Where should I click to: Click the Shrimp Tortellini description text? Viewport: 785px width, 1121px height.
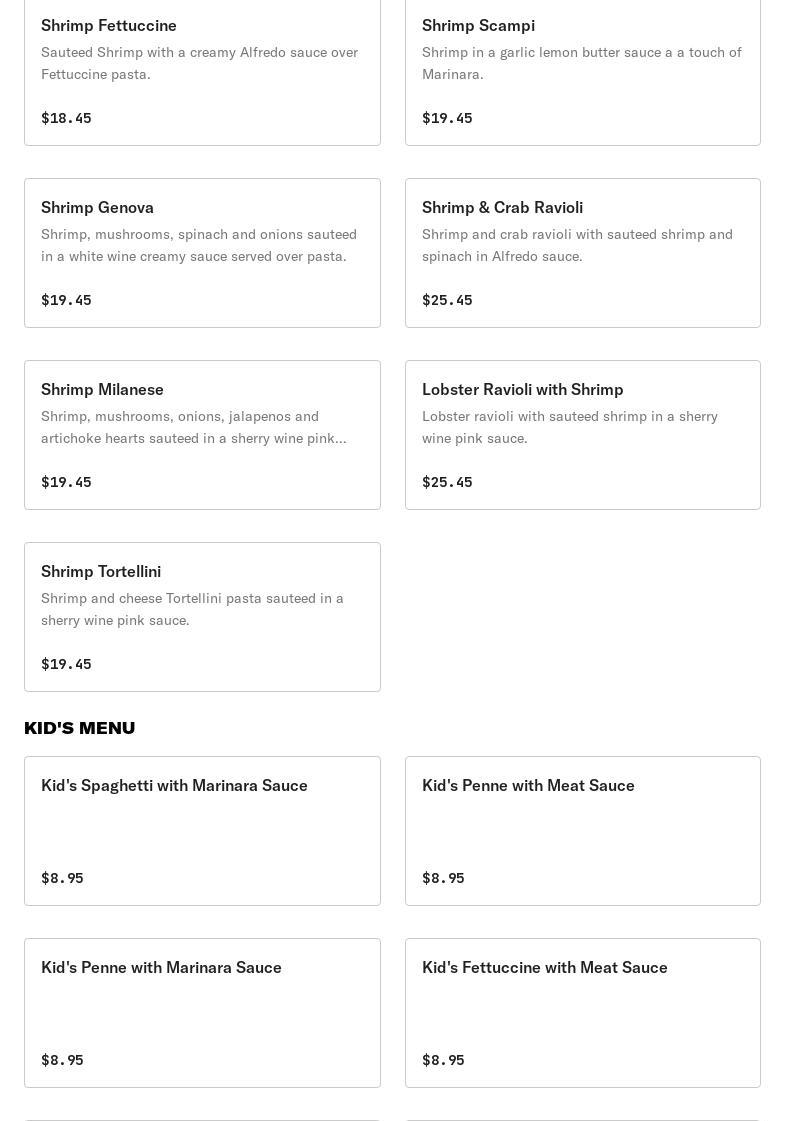coord(192,609)
